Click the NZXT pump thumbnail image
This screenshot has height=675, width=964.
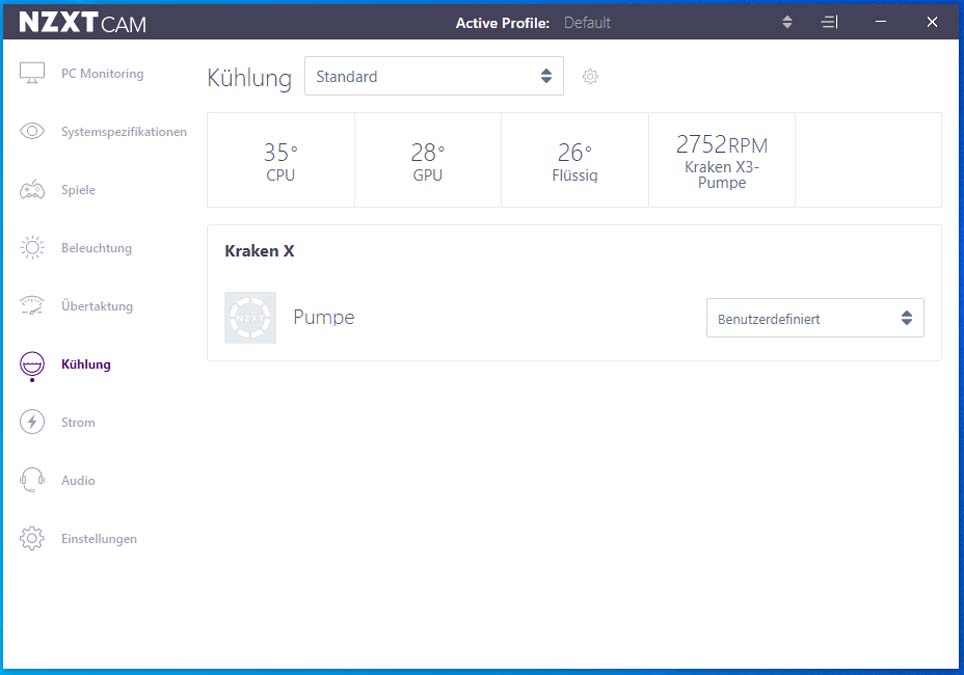tap(250, 318)
